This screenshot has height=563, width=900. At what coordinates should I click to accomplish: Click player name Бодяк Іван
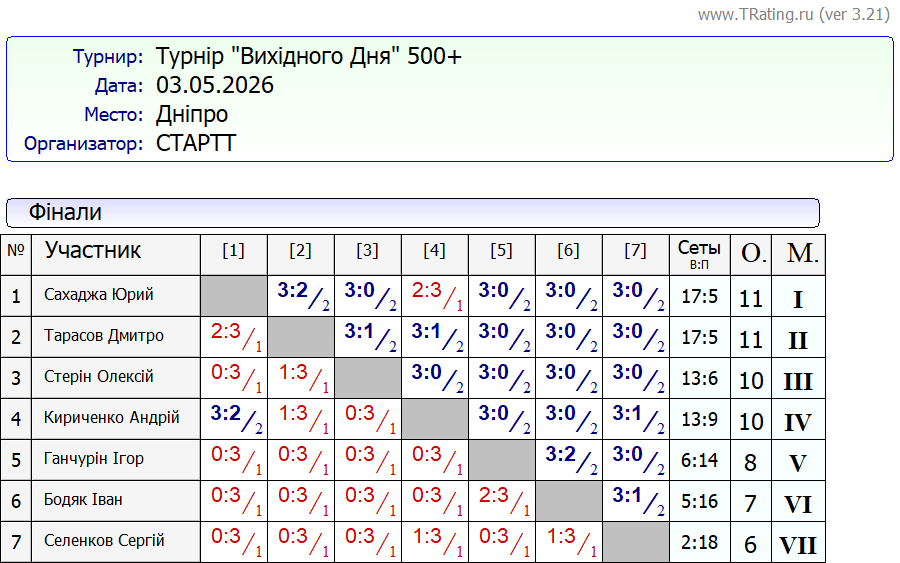pyautogui.click(x=83, y=499)
